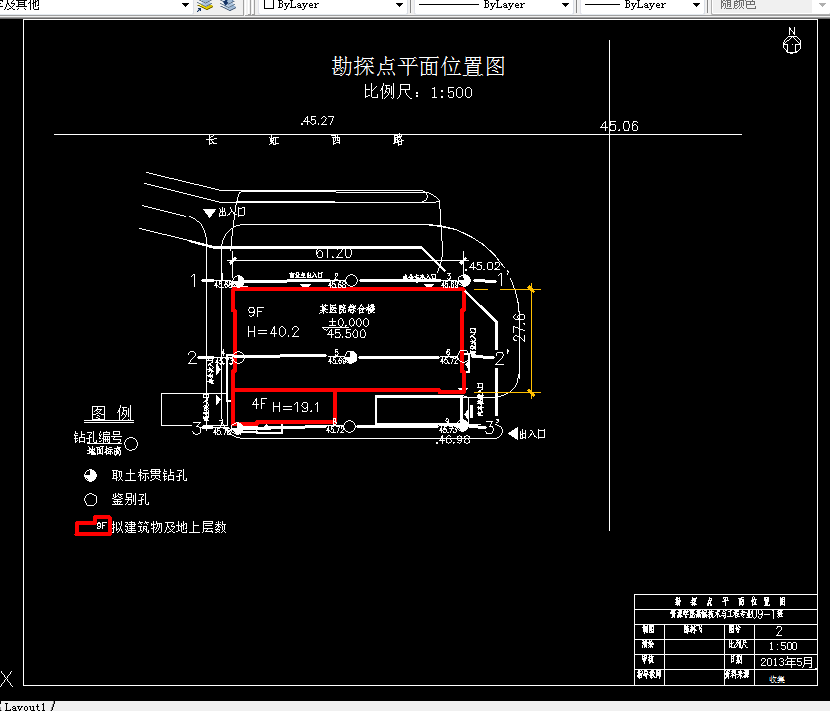
Task: Click the Make Object's Layer Current icon
Action: 204,5
